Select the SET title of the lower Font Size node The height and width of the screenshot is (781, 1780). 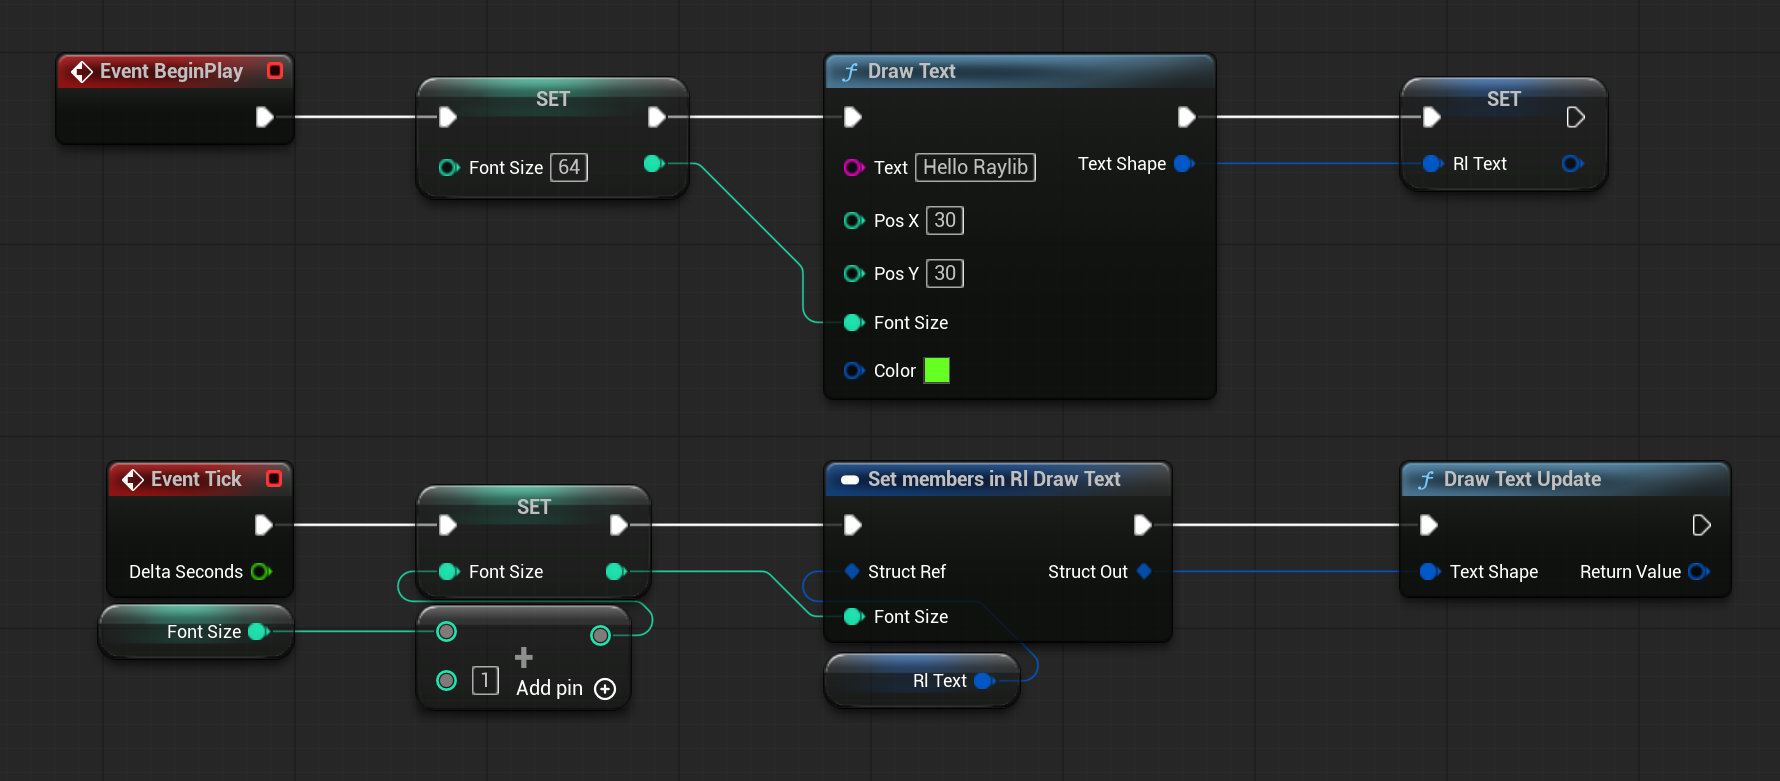point(533,507)
